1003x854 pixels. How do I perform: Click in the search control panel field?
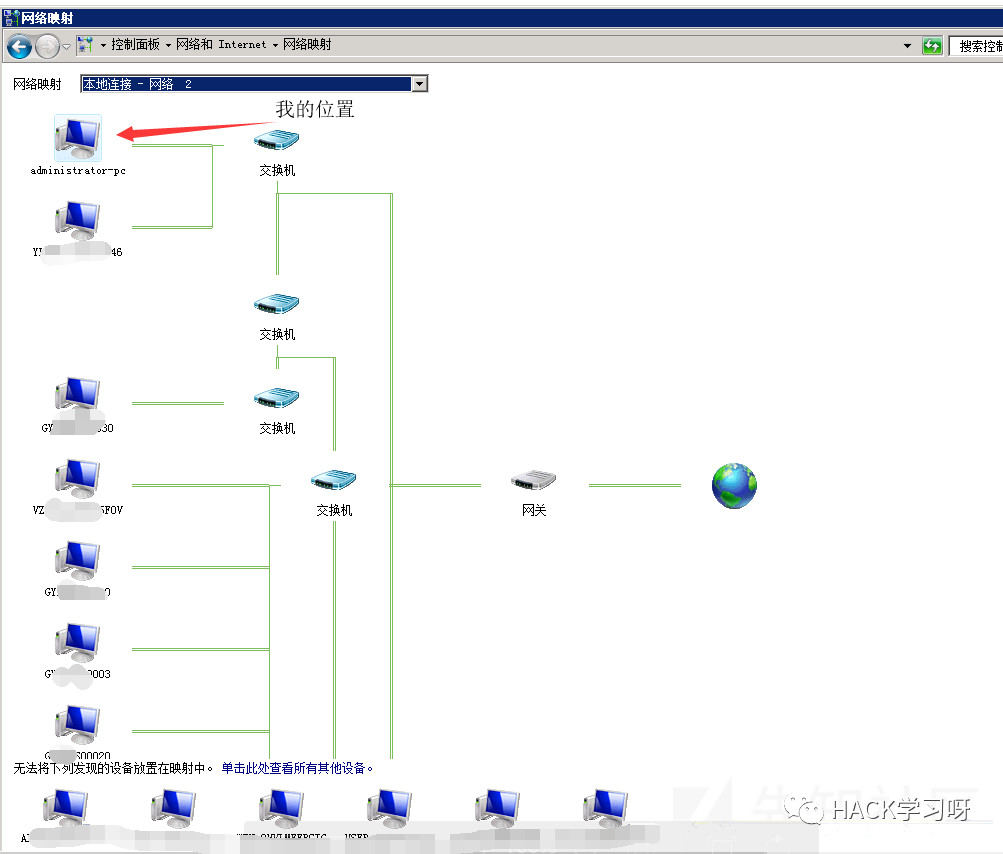(976, 46)
